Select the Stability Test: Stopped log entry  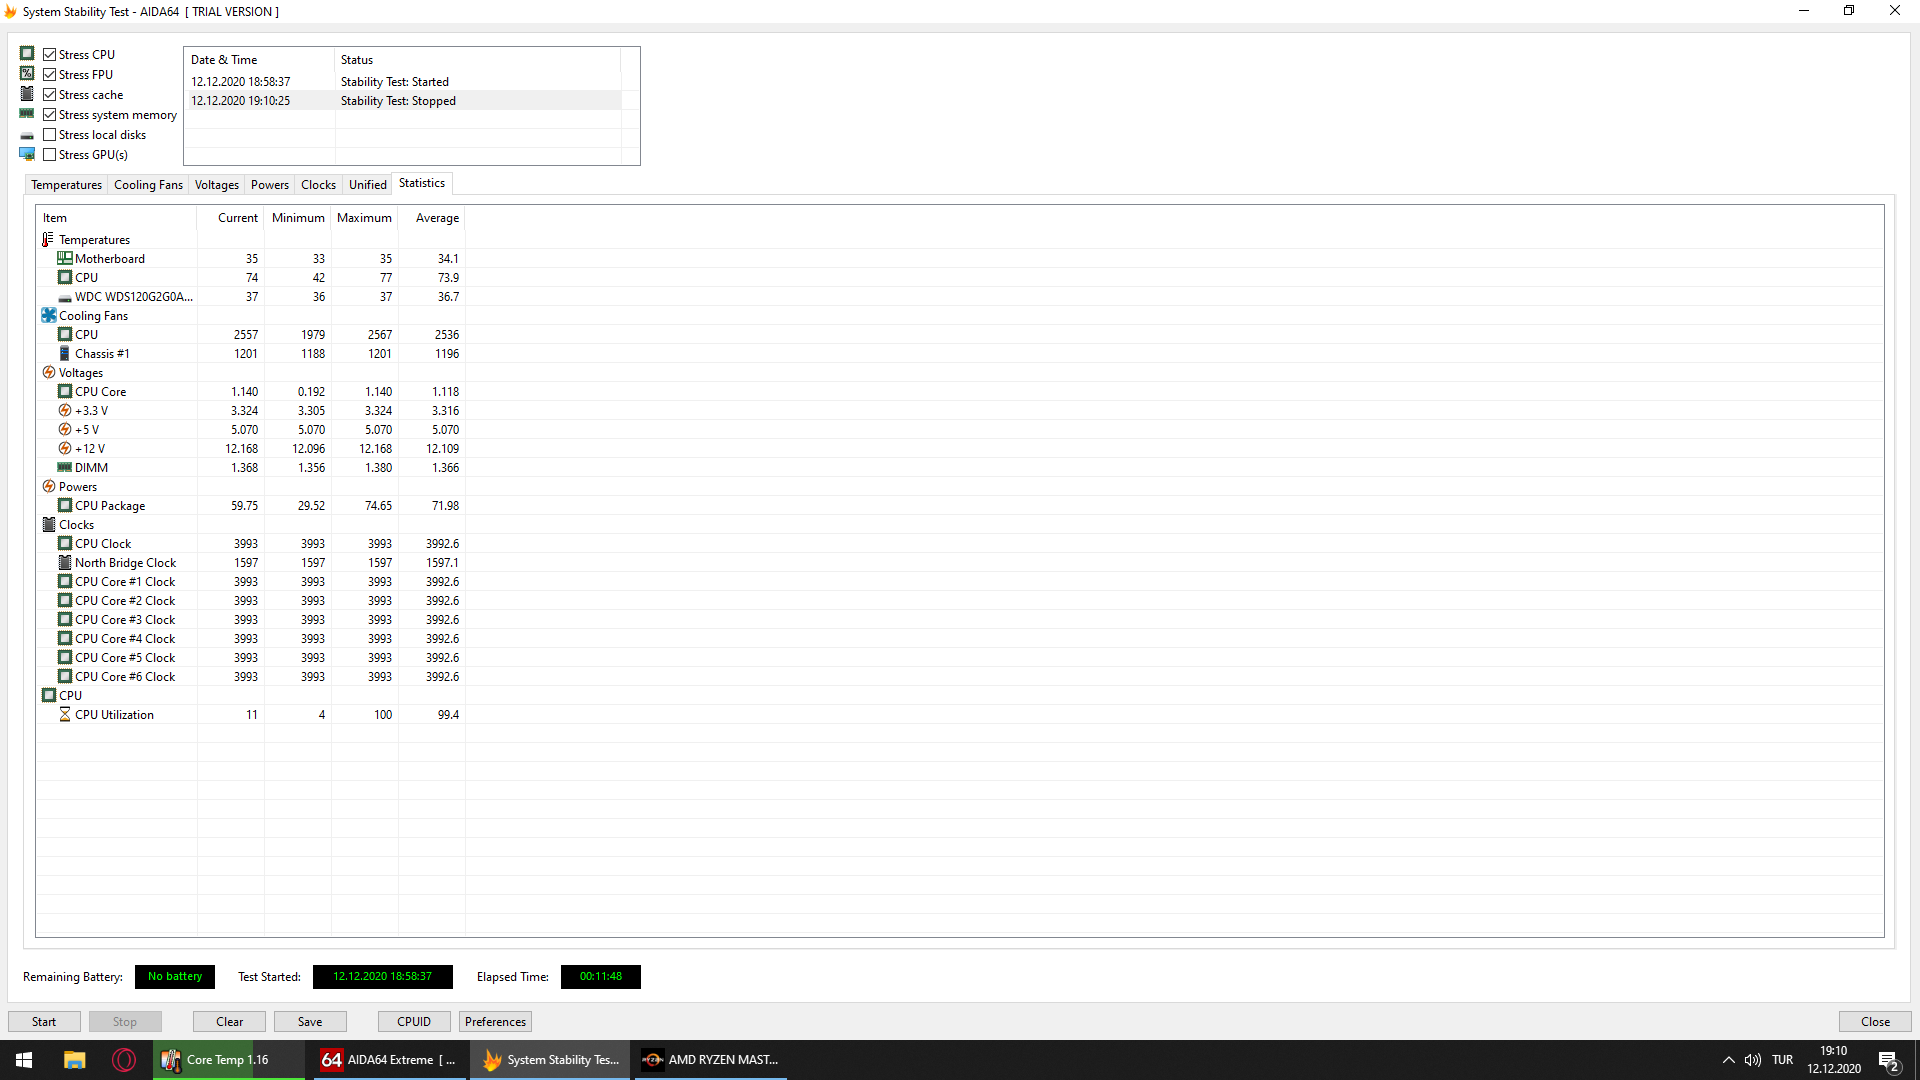(x=398, y=101)
